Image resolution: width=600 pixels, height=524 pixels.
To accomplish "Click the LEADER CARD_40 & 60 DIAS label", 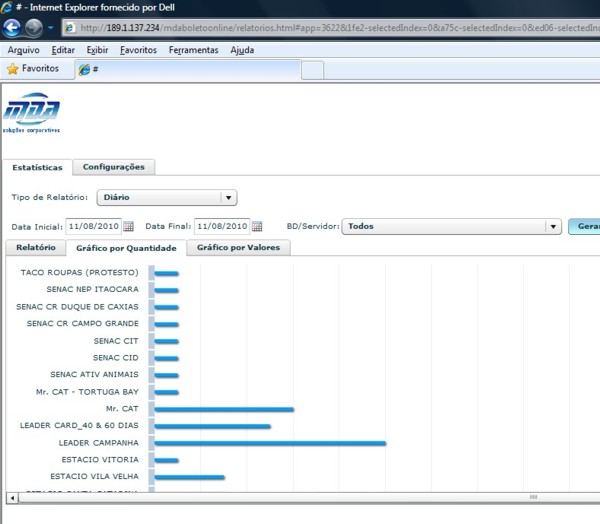I will pos(79,425).
